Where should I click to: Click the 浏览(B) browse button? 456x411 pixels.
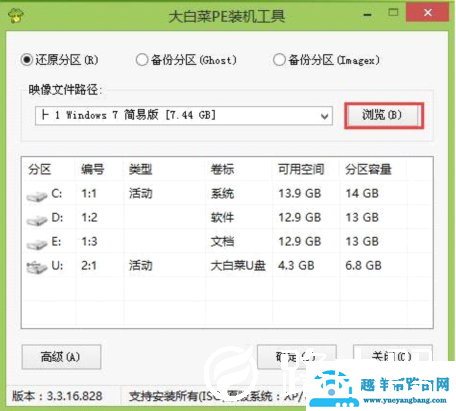click(383, 115)
